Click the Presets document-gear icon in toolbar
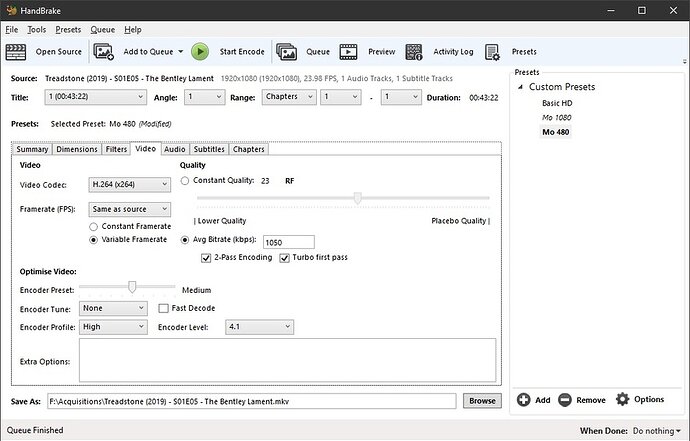Screen dimensions: 690x441 (x=492, y=52)
